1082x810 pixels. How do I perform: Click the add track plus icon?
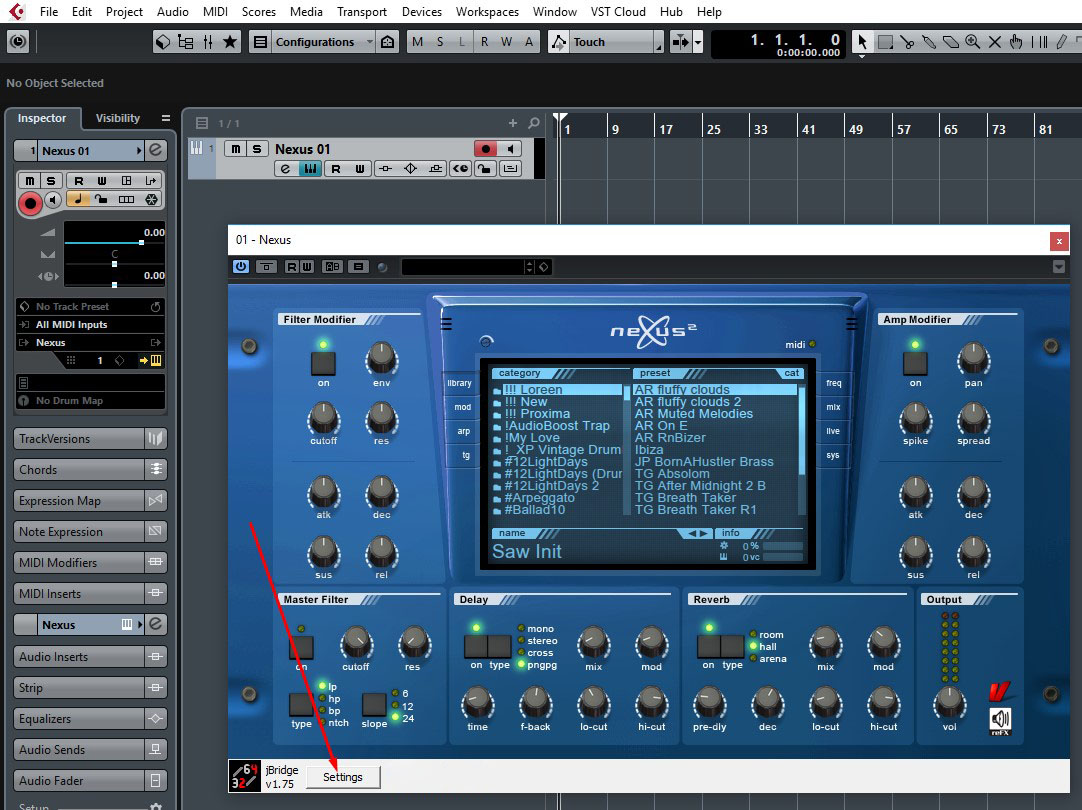pyautogui.click(x=513, y=123)
